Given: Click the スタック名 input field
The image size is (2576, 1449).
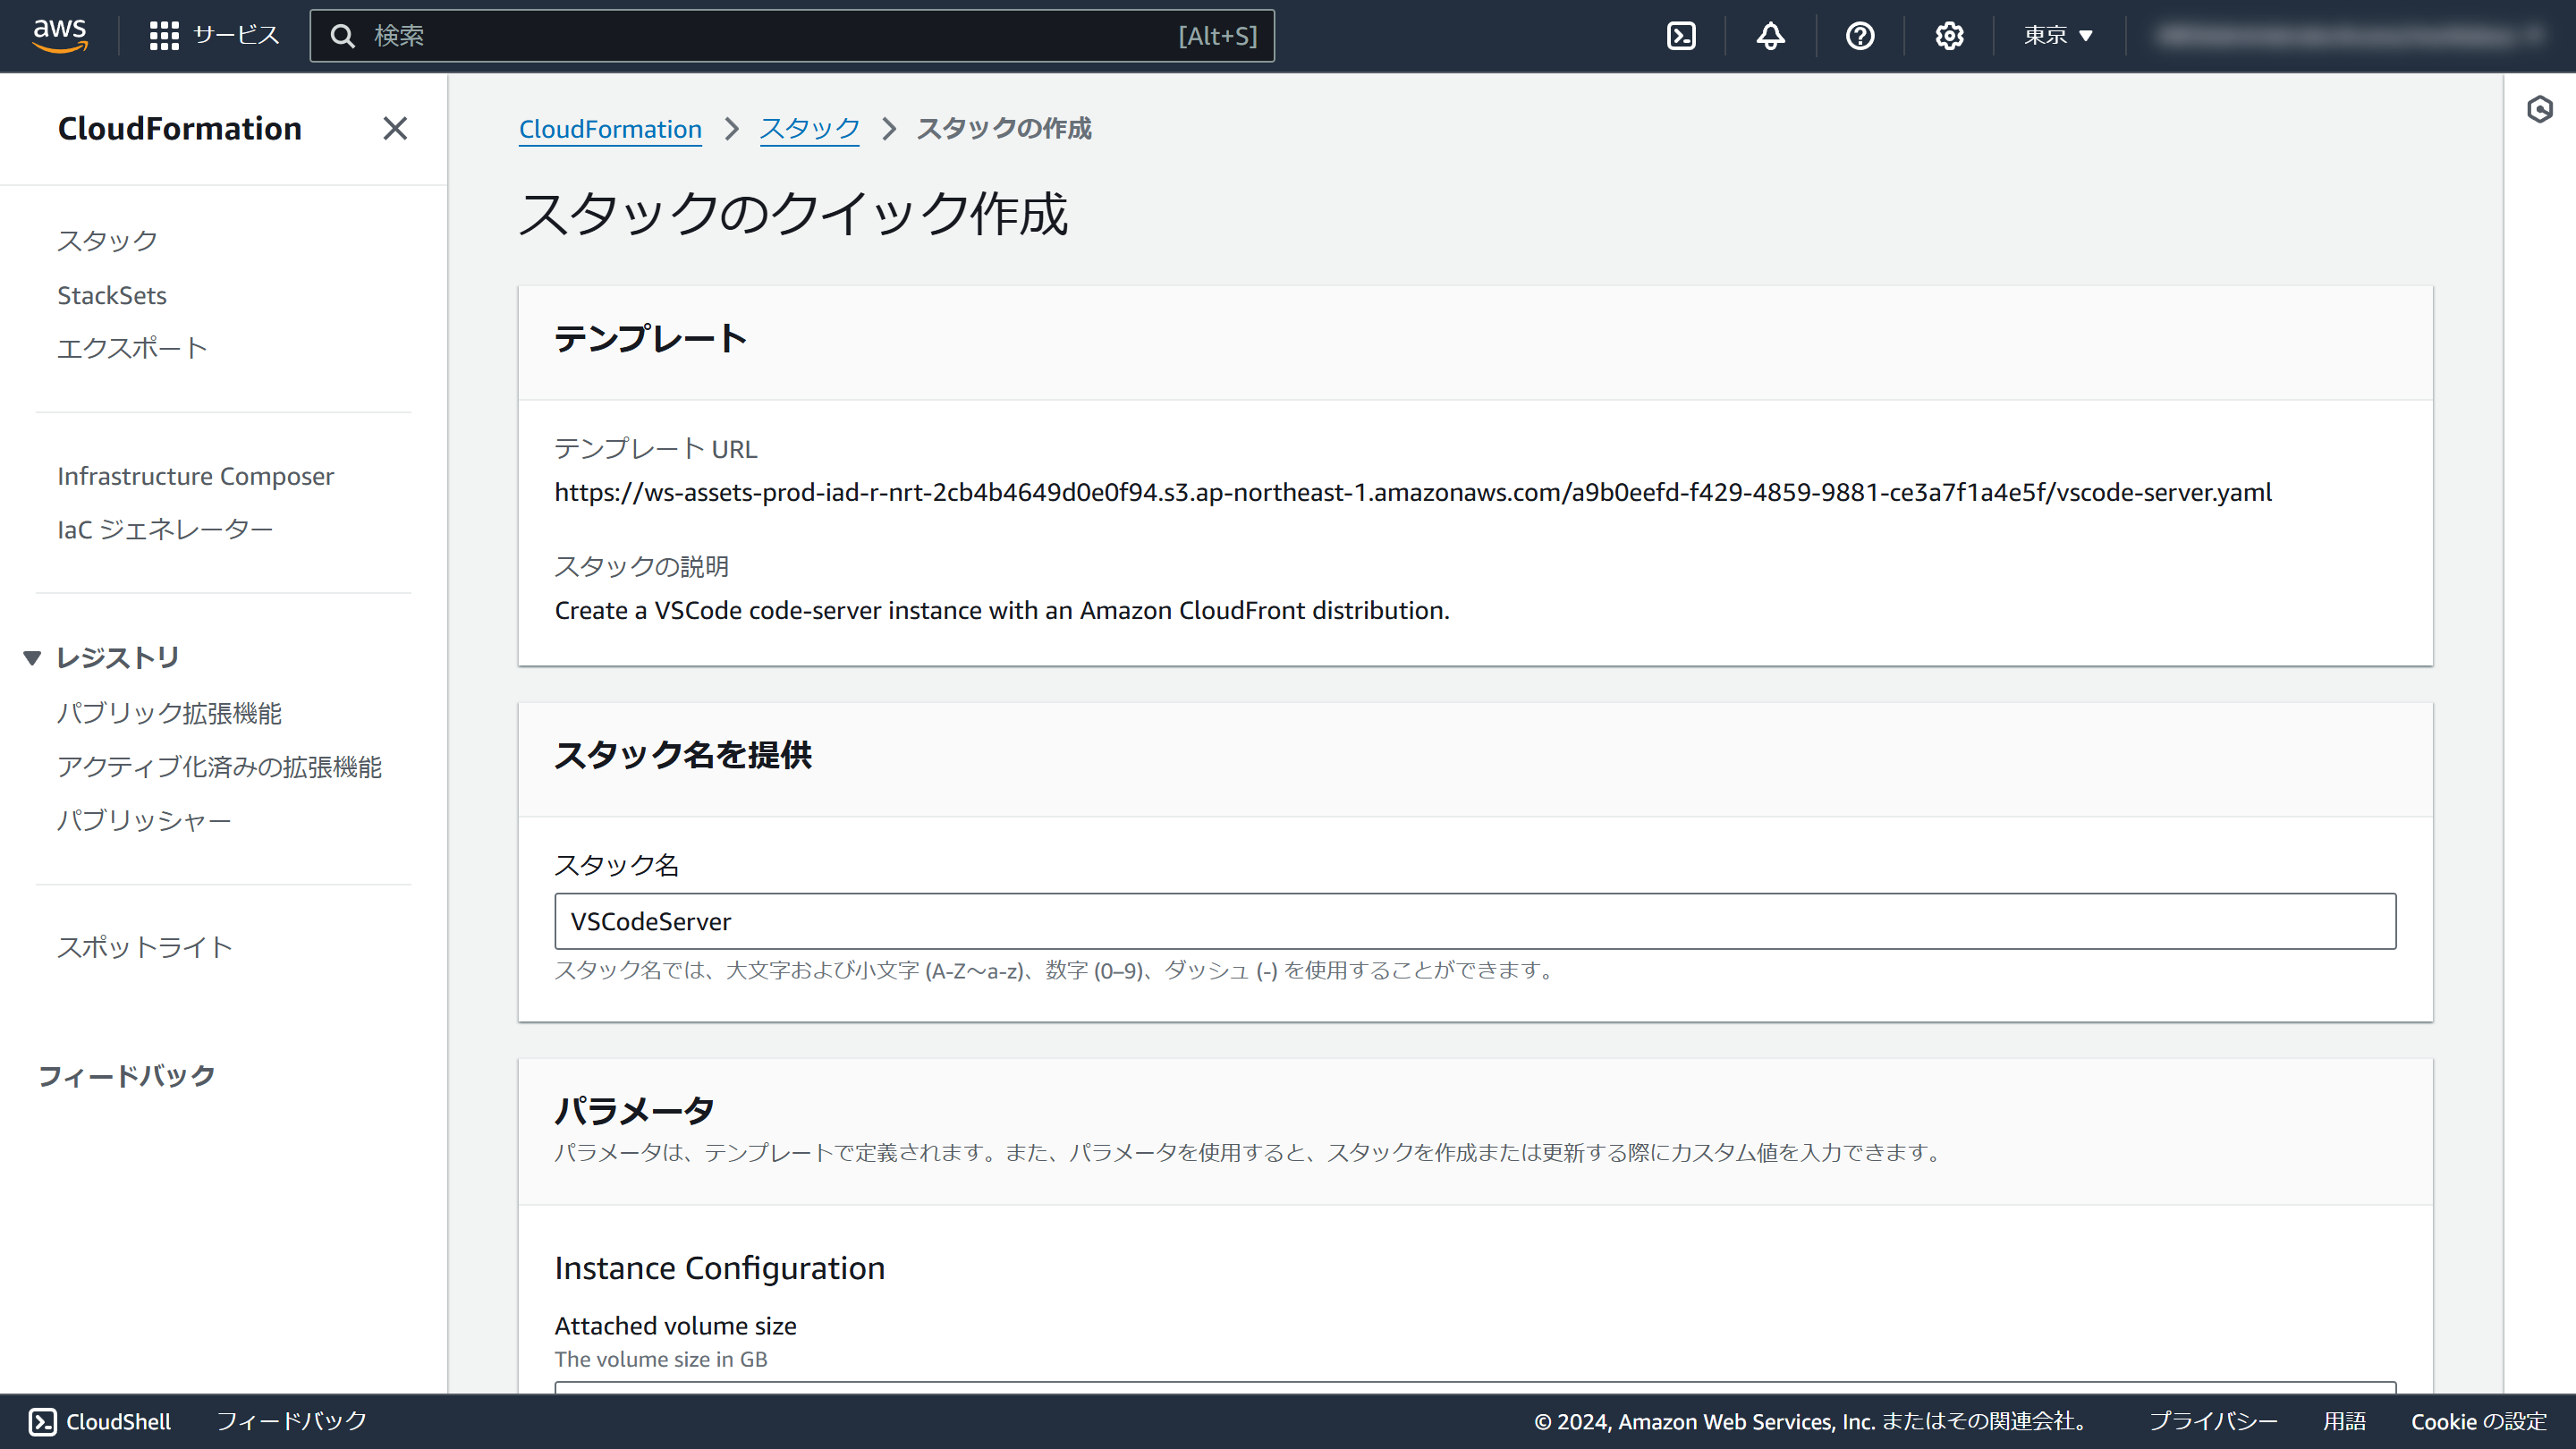Looking at the screenshot, I should click(x=1475, y=921).
